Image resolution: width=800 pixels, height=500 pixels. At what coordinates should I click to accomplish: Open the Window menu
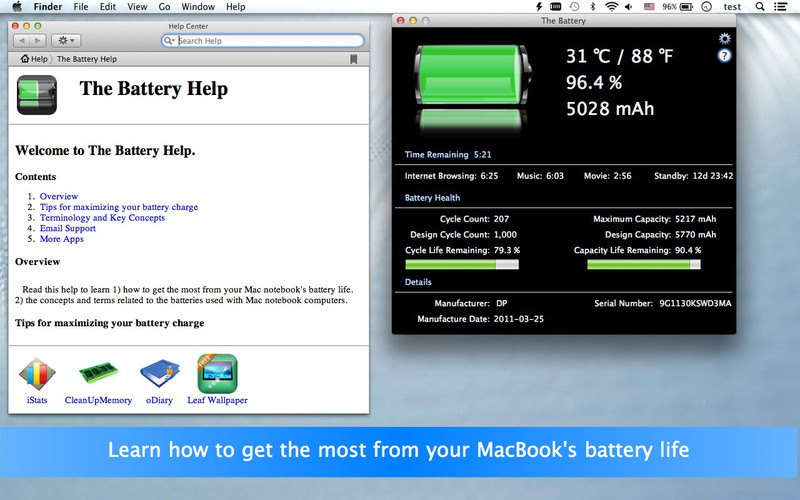(198, 7)
